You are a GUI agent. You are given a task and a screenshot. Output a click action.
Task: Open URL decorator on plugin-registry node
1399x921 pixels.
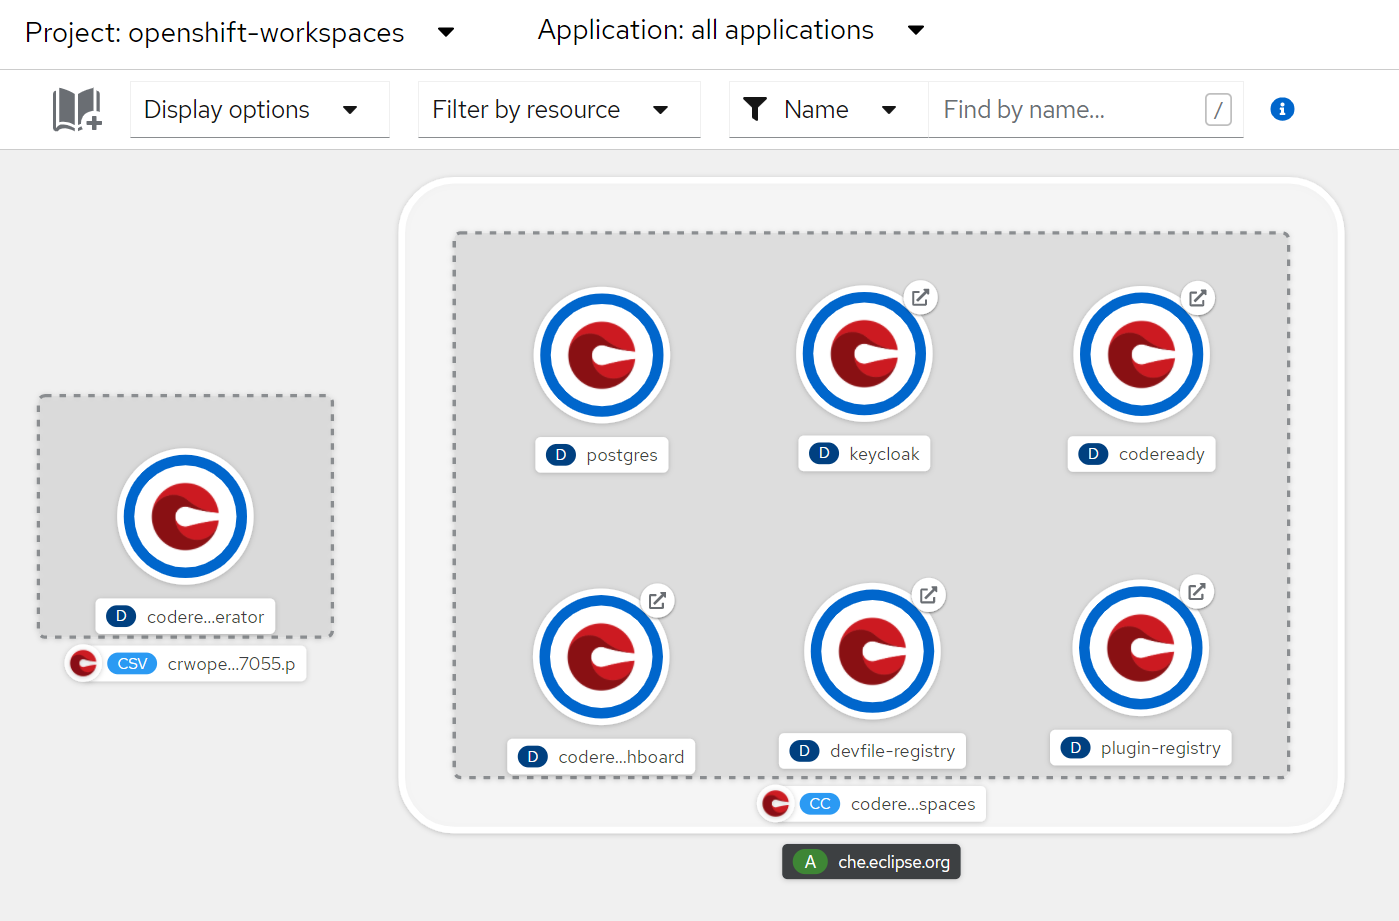coord(1197,591)
